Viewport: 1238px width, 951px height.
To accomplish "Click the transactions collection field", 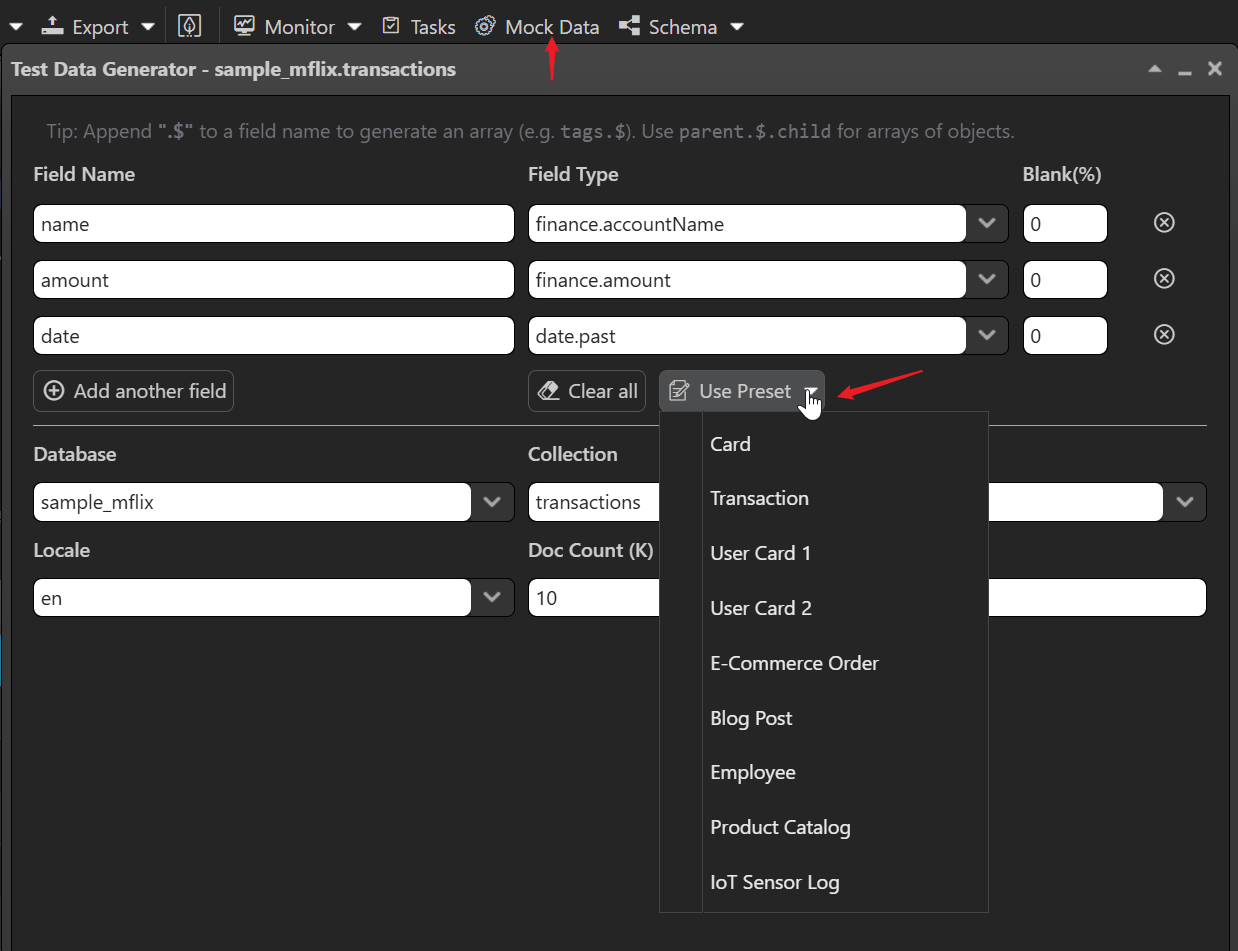I will pos(593,502).
